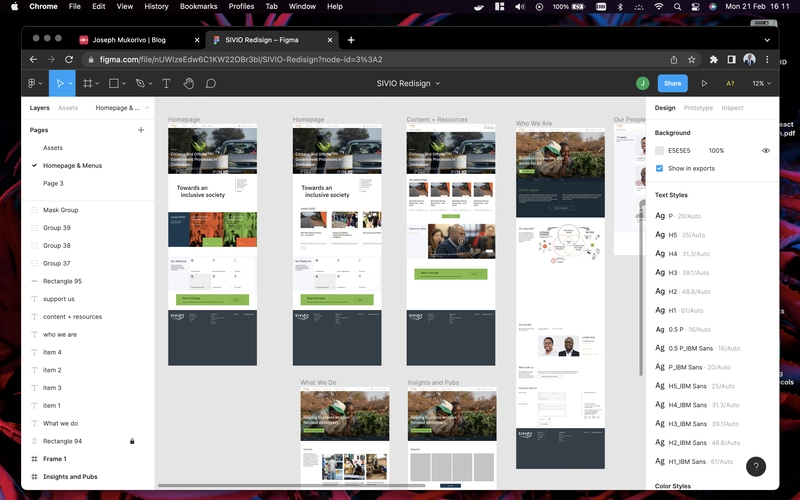Click the blue Share button
800x500 pixels.
pos(673,84)
